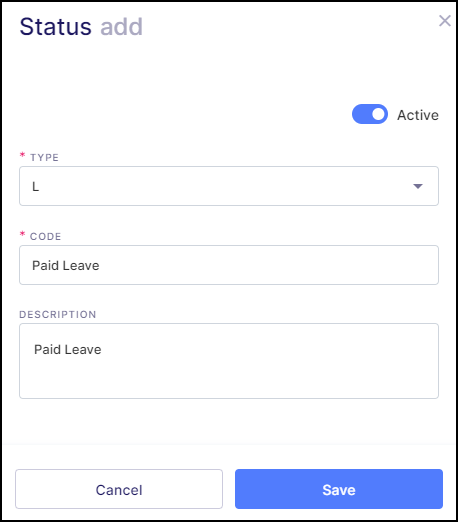Click the DESCRIPTION field label
The height and width of the screenshot is (522, 458).
[x=58, y=314]
